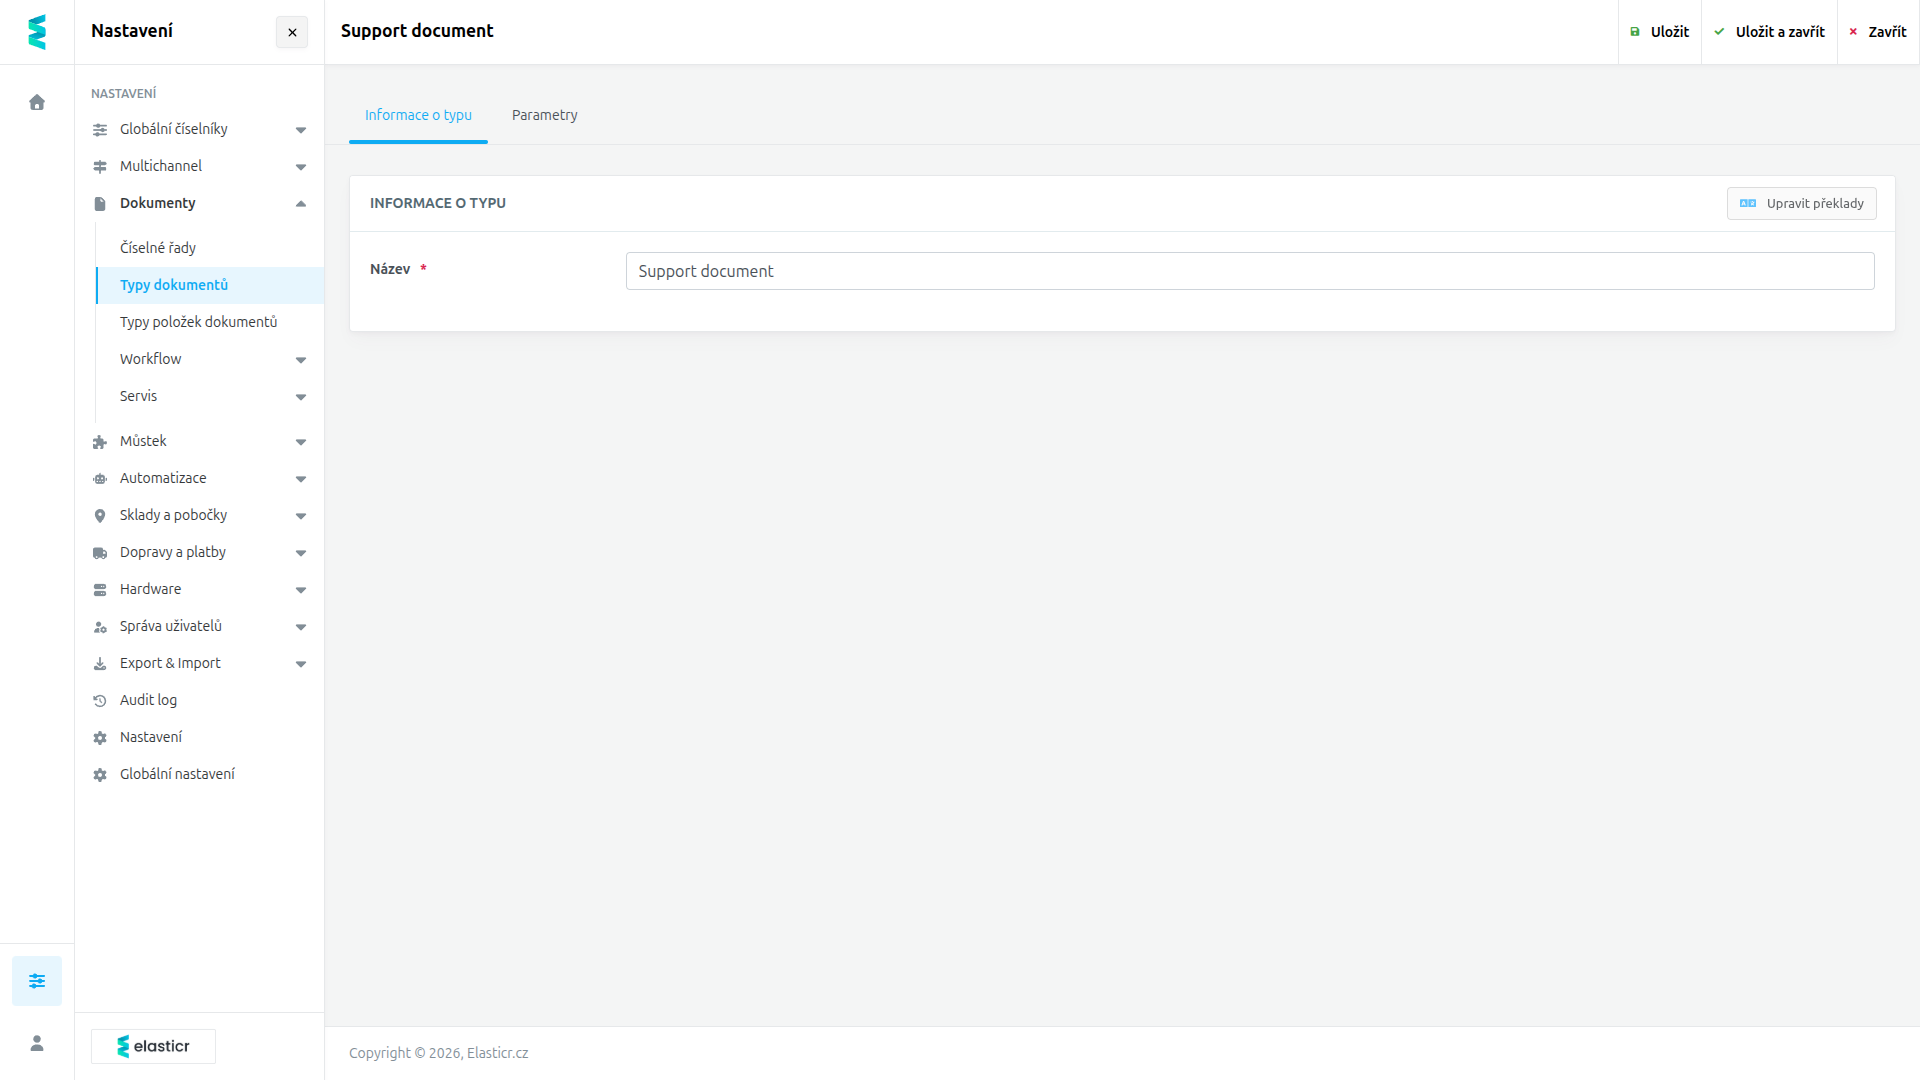Click the Export & Import download icon
Screen dimensions: 1920x1080
point(100,664)
